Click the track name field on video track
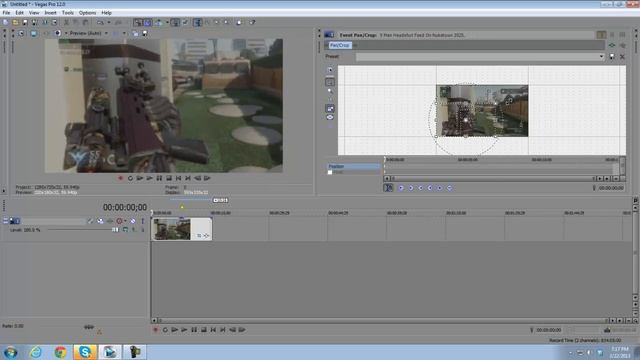 (53, 221)
